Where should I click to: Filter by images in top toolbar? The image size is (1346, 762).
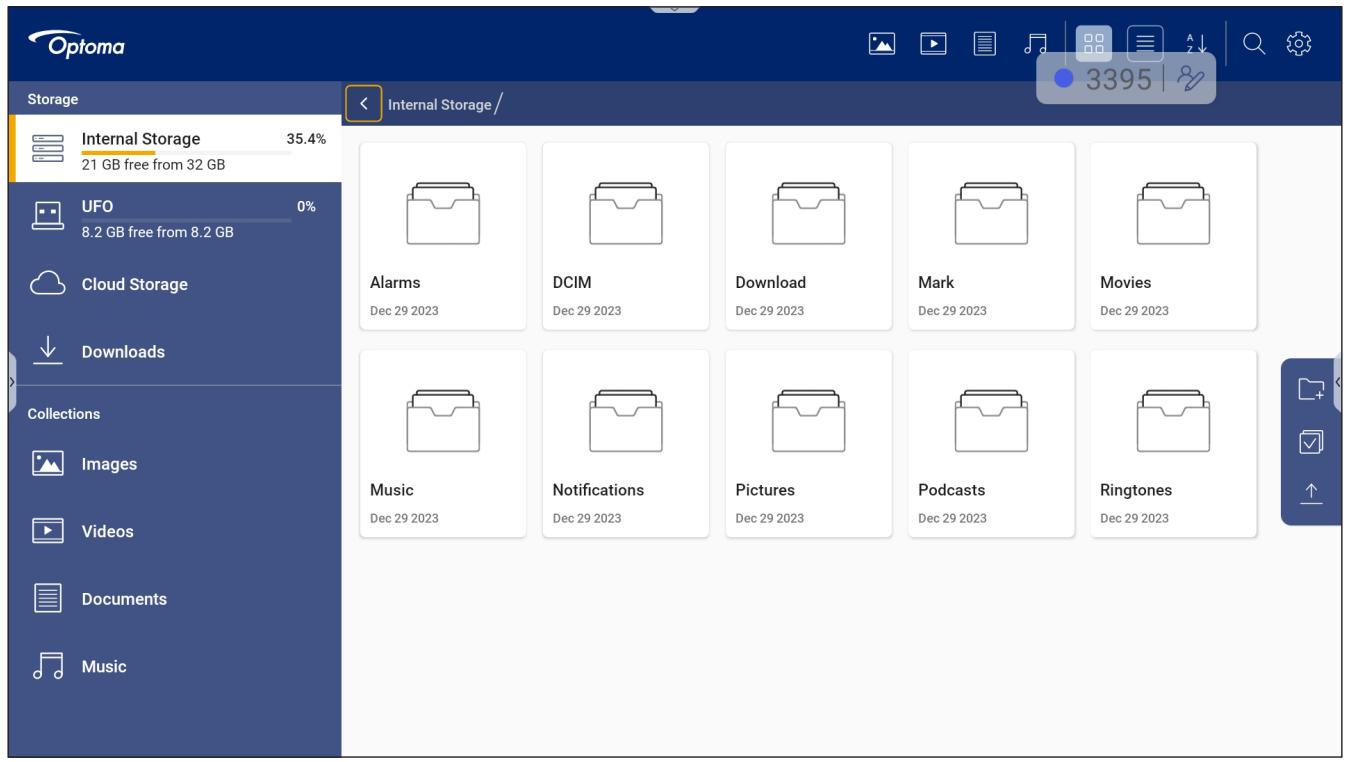tap(881, 43)
